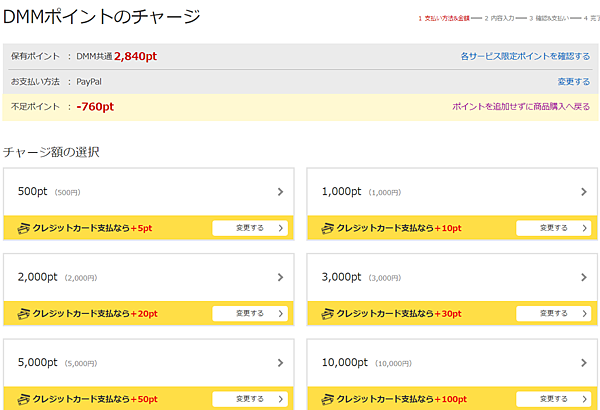600x410 pixels.
Task: Click the チャージ額の選択 section heading
Action: 51,152
